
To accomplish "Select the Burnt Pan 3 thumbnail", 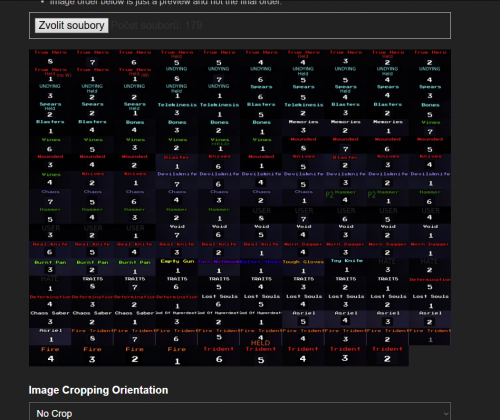I will click(x=50, y=267).
